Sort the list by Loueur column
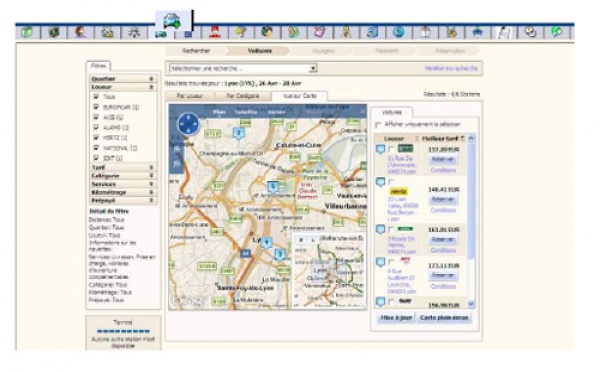600x372 pixels. tap(396, 138)
